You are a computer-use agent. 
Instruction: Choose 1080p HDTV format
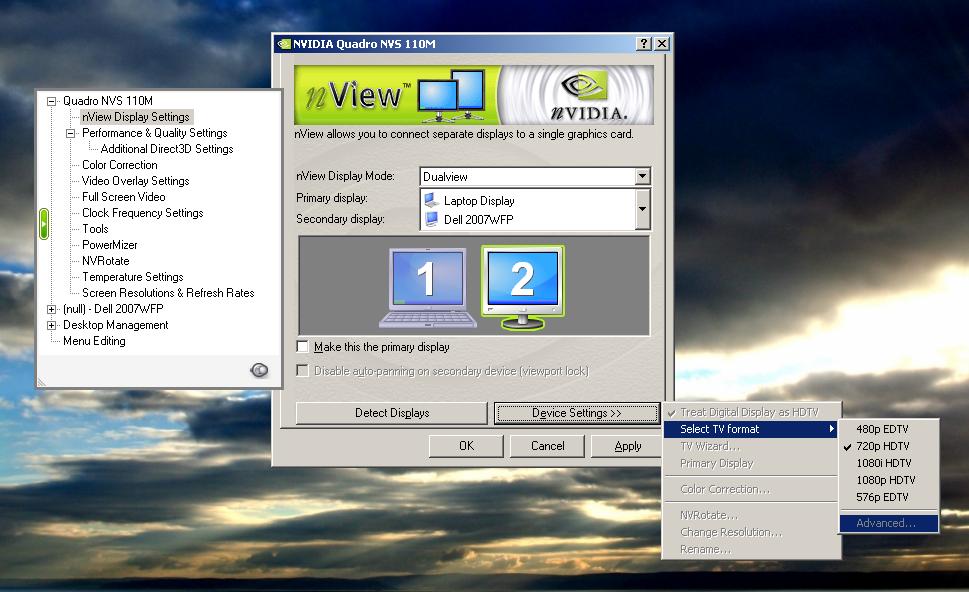(x=889, y=480)
